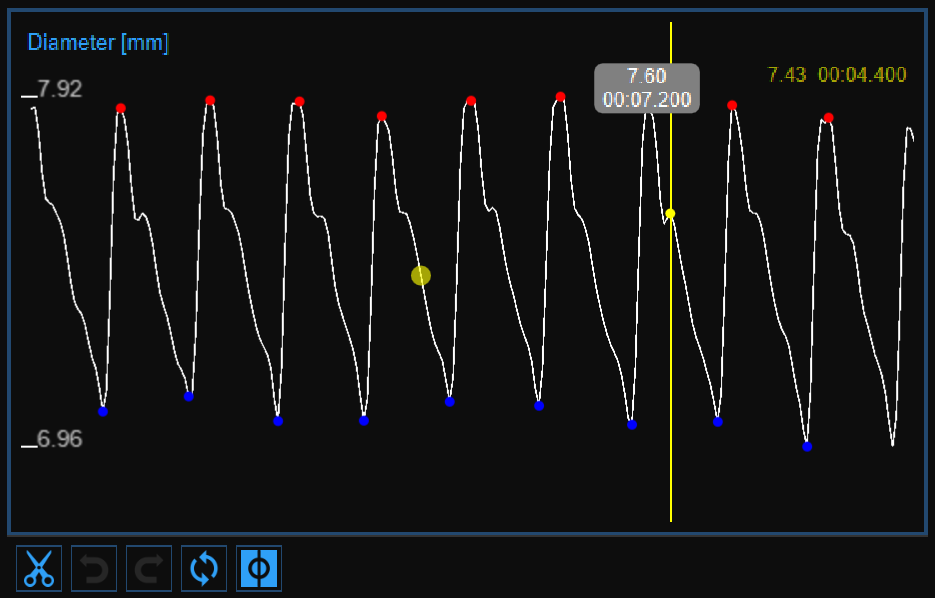Click the last red peak marker on right
Image resolution: width=935 pixels, height=598 pixels.
[828, 118]
